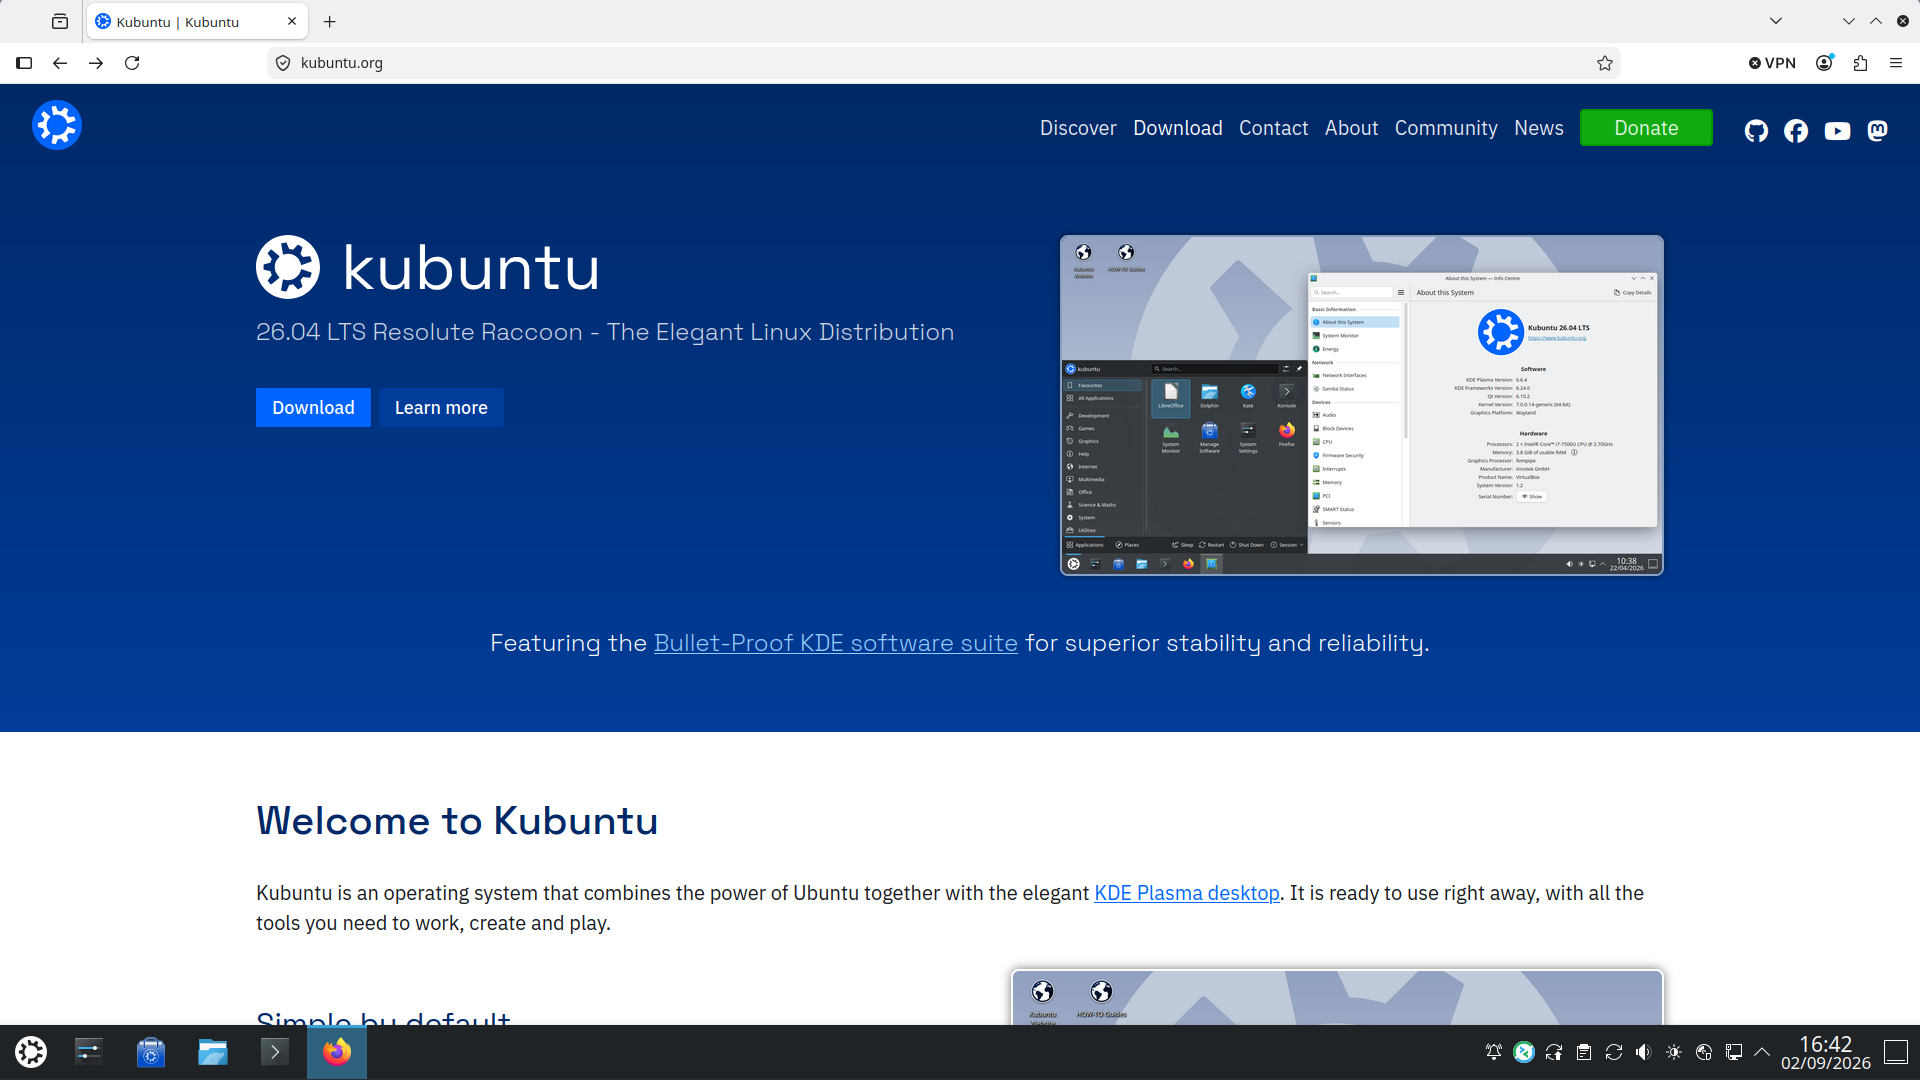Follow the Bullet-Proof KDE software suite link
Viewport: 1920px width, 1080px height.
point(836,643)
